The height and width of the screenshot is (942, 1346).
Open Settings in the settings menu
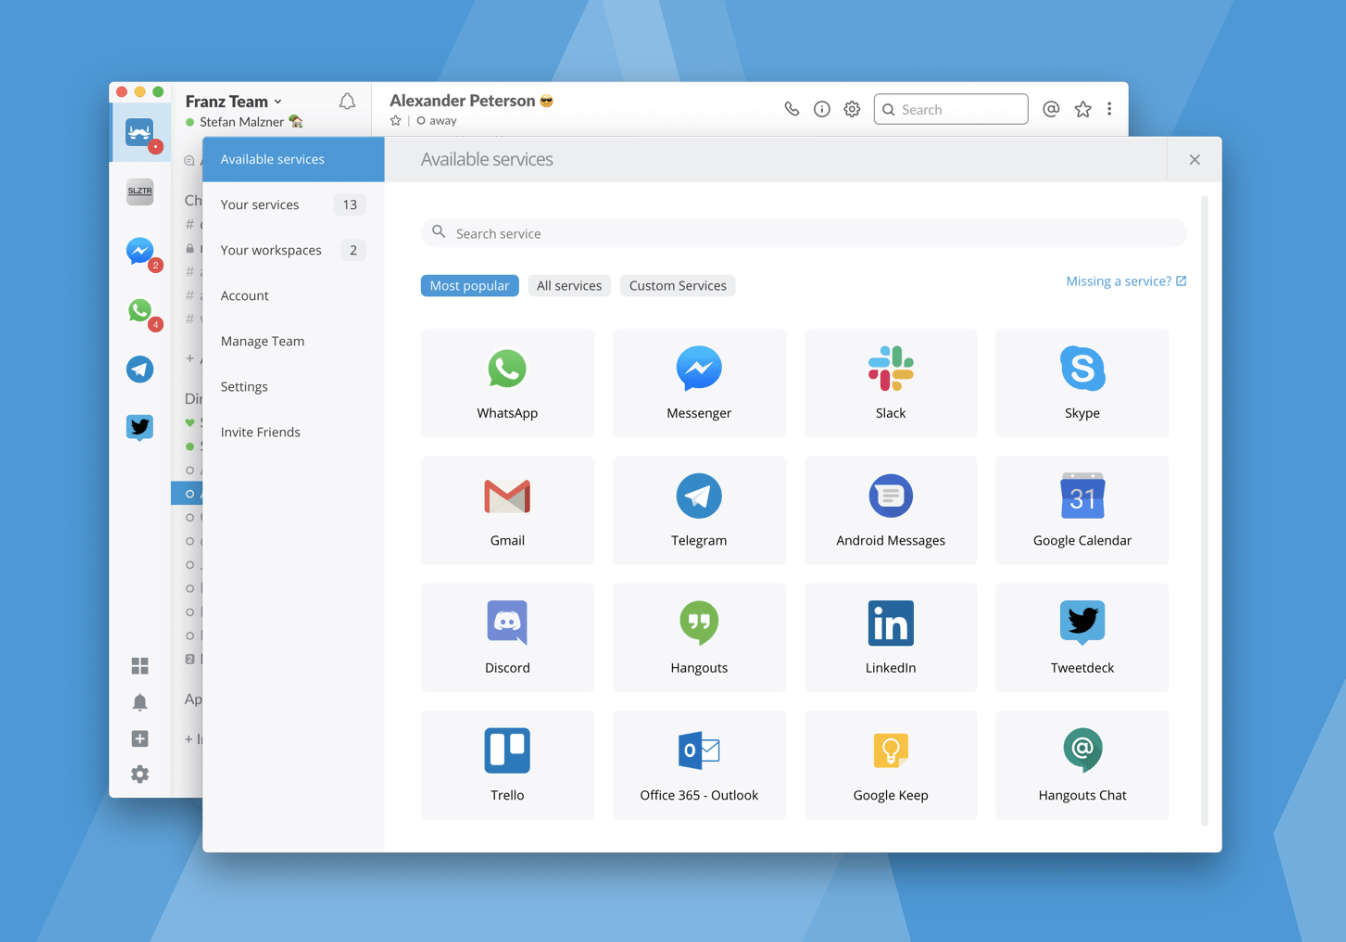[294, 387]
